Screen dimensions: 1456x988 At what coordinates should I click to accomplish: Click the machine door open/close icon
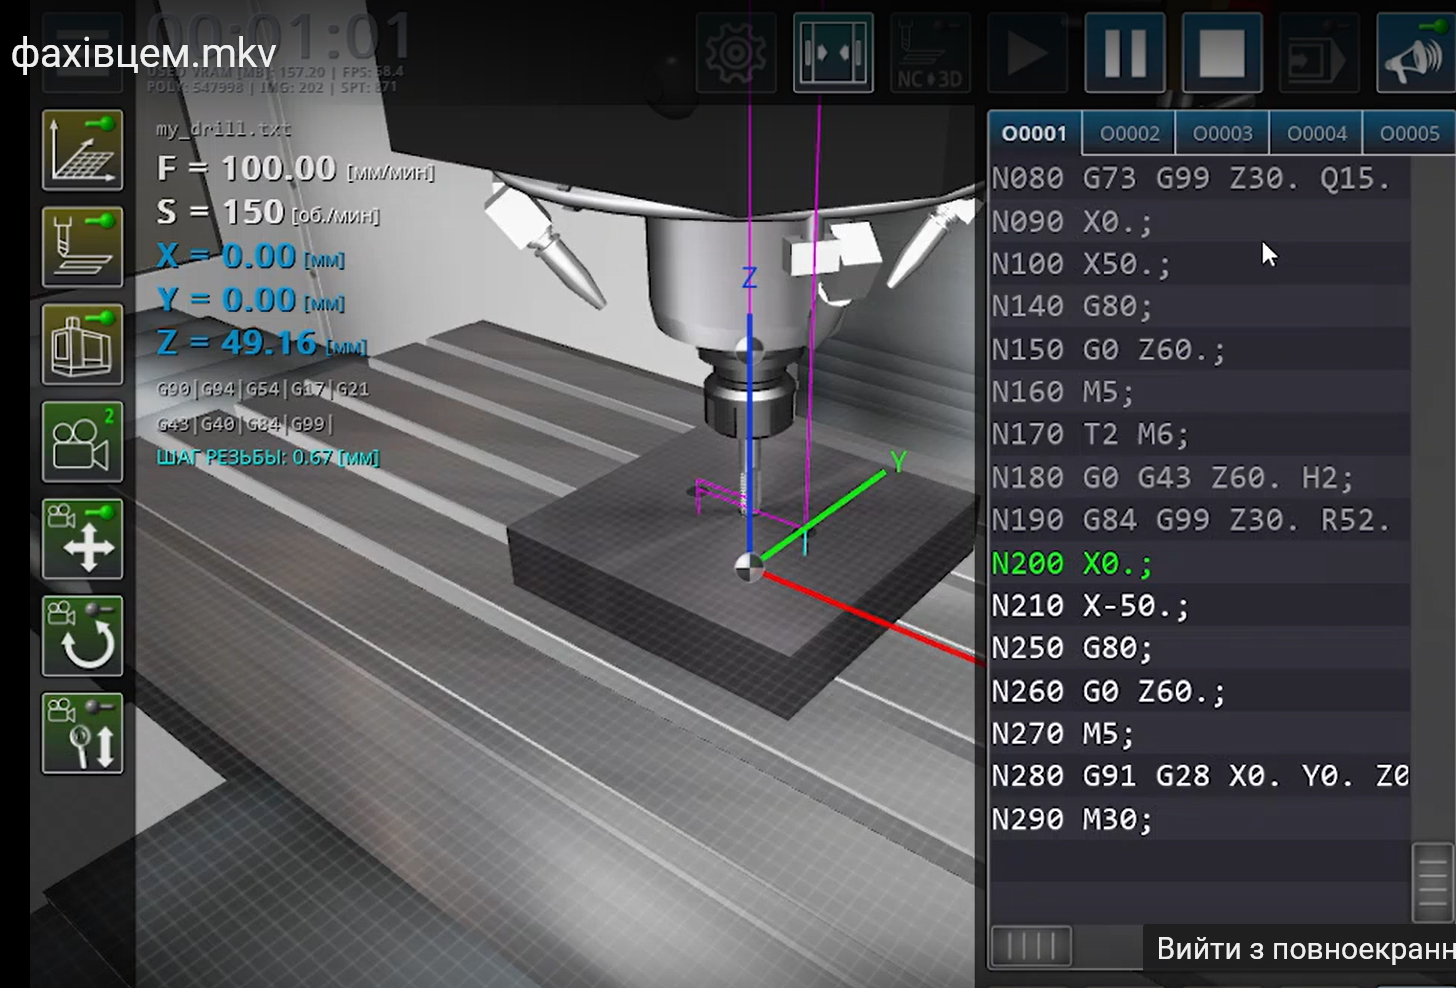[x=833, y=53]
